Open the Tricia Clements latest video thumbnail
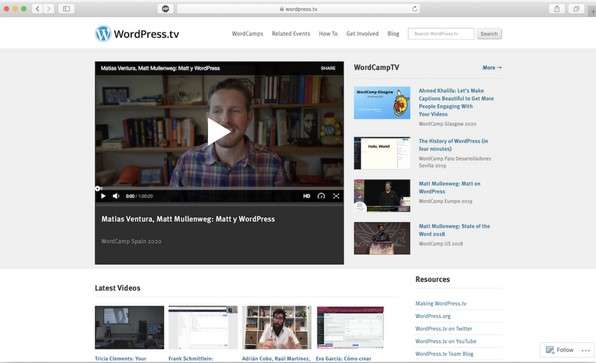The height and width of the screenshot is (363, 596). (129, 327)
